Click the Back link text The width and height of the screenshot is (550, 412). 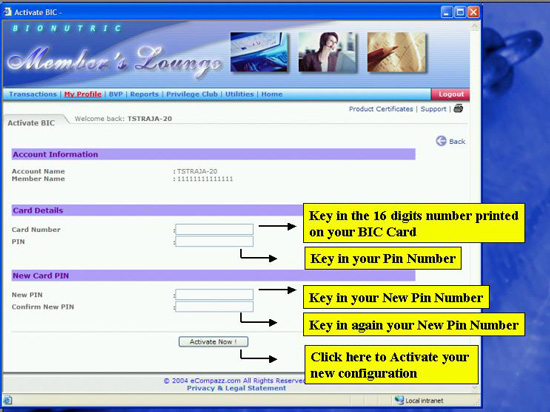[x=457, y=141]
